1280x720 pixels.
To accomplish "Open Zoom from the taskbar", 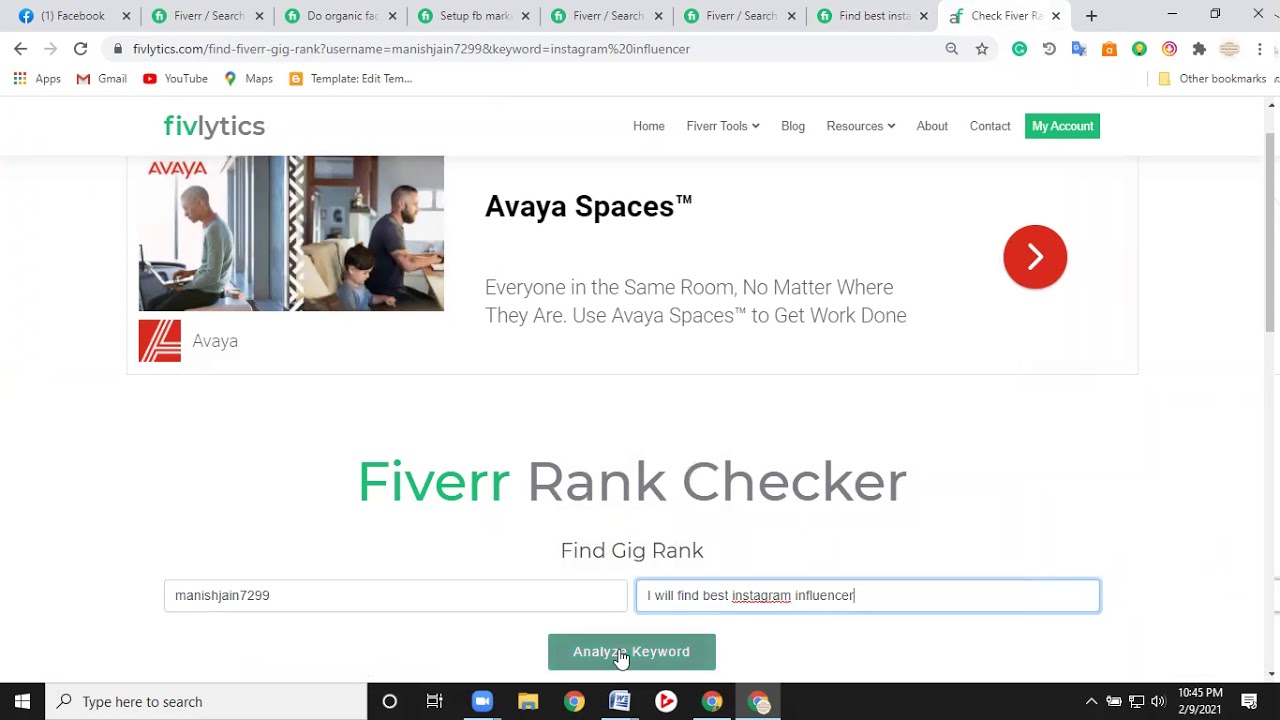I will click(482, 702).
